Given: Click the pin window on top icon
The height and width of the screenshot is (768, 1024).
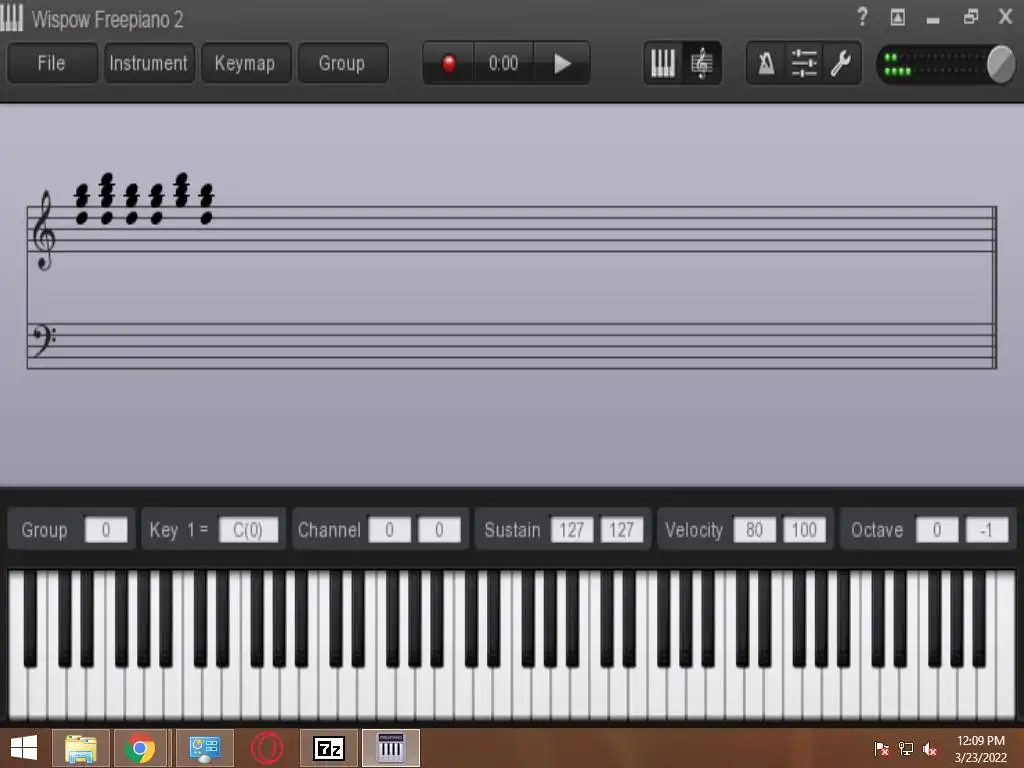Looking at the screenshot, I should 898,18.
